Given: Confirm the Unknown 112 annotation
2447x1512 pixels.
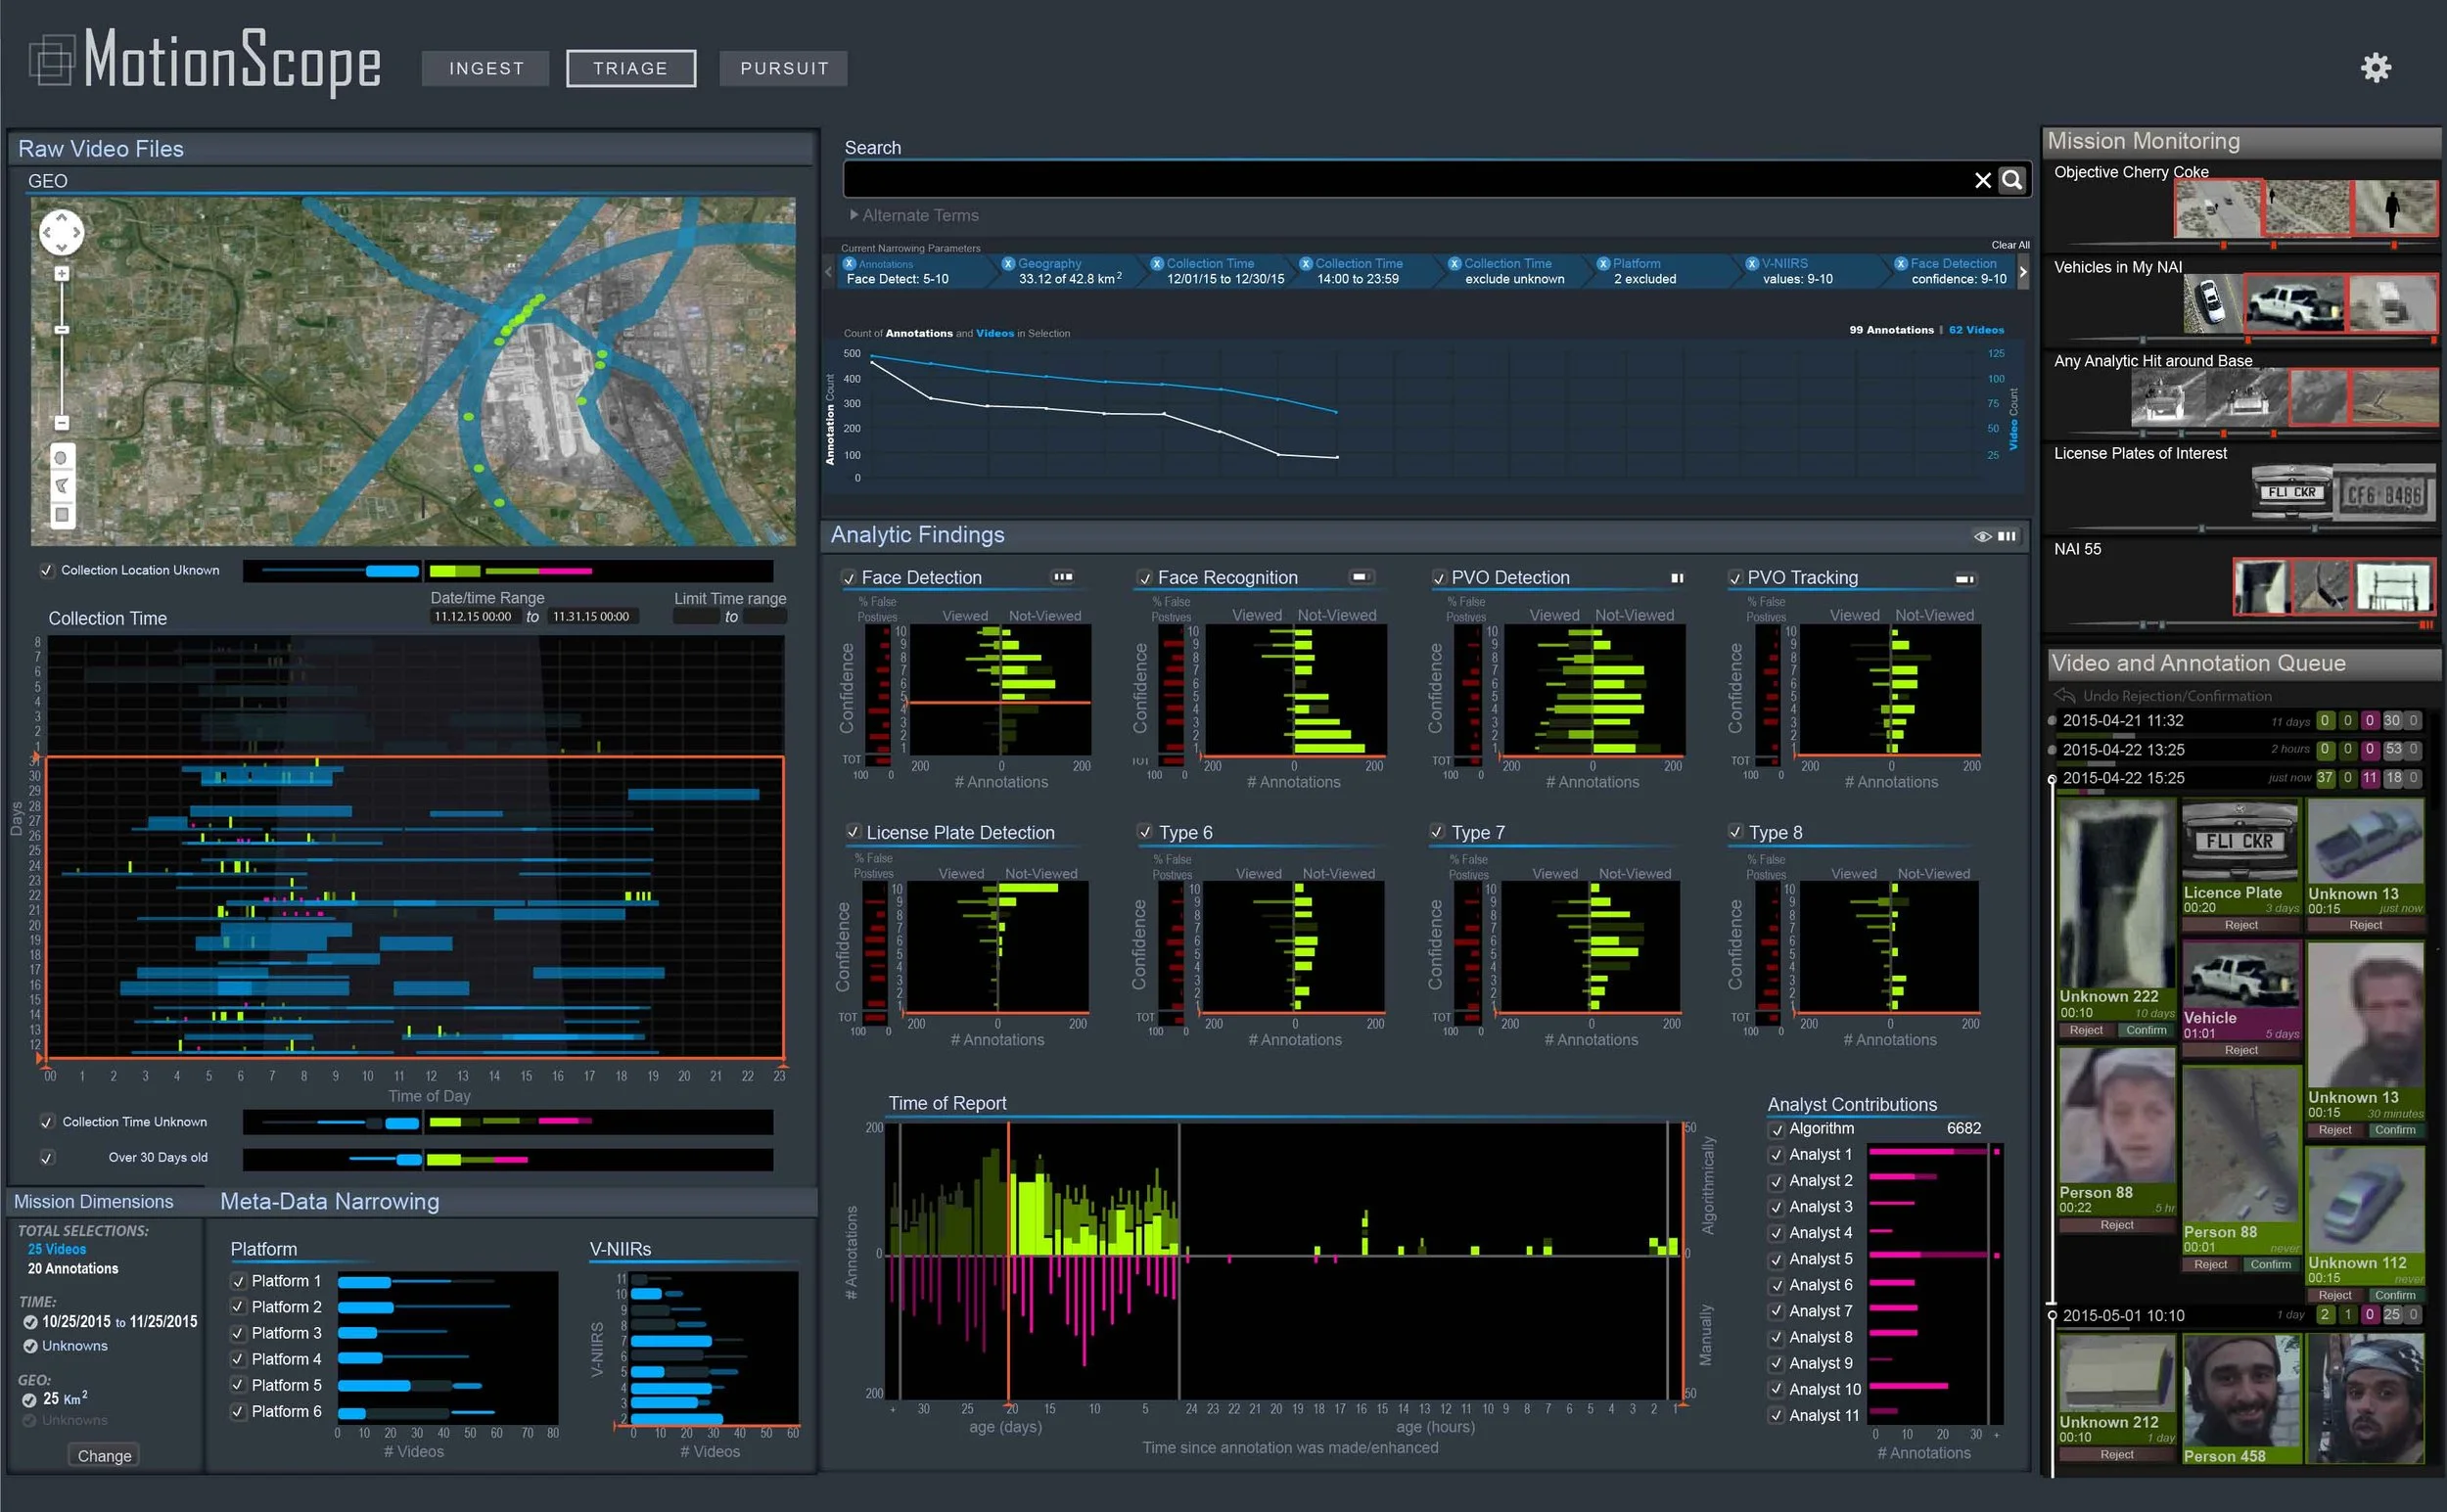Looking at the screenshot, I should [x=2395, y=1295].
